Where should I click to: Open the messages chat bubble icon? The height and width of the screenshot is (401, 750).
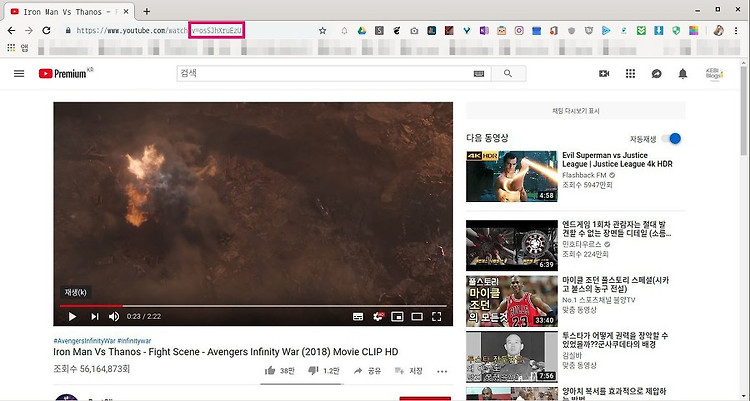[x=657, y=74]
